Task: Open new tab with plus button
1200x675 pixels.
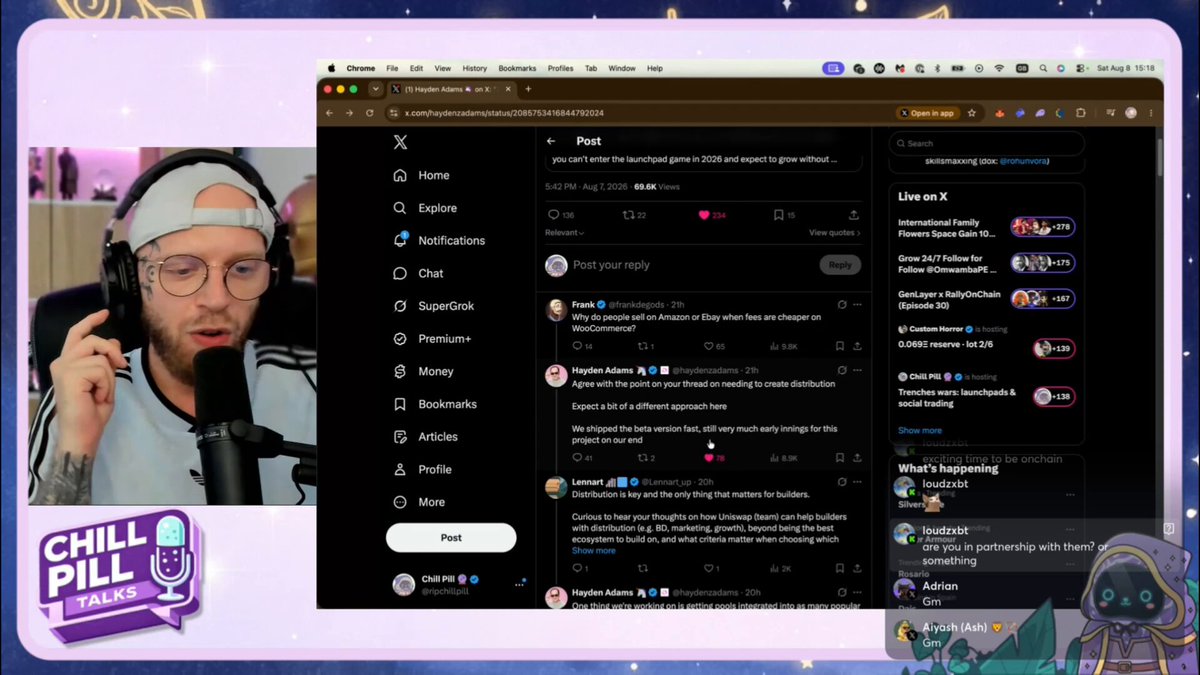Action: (x=528, y=89)
